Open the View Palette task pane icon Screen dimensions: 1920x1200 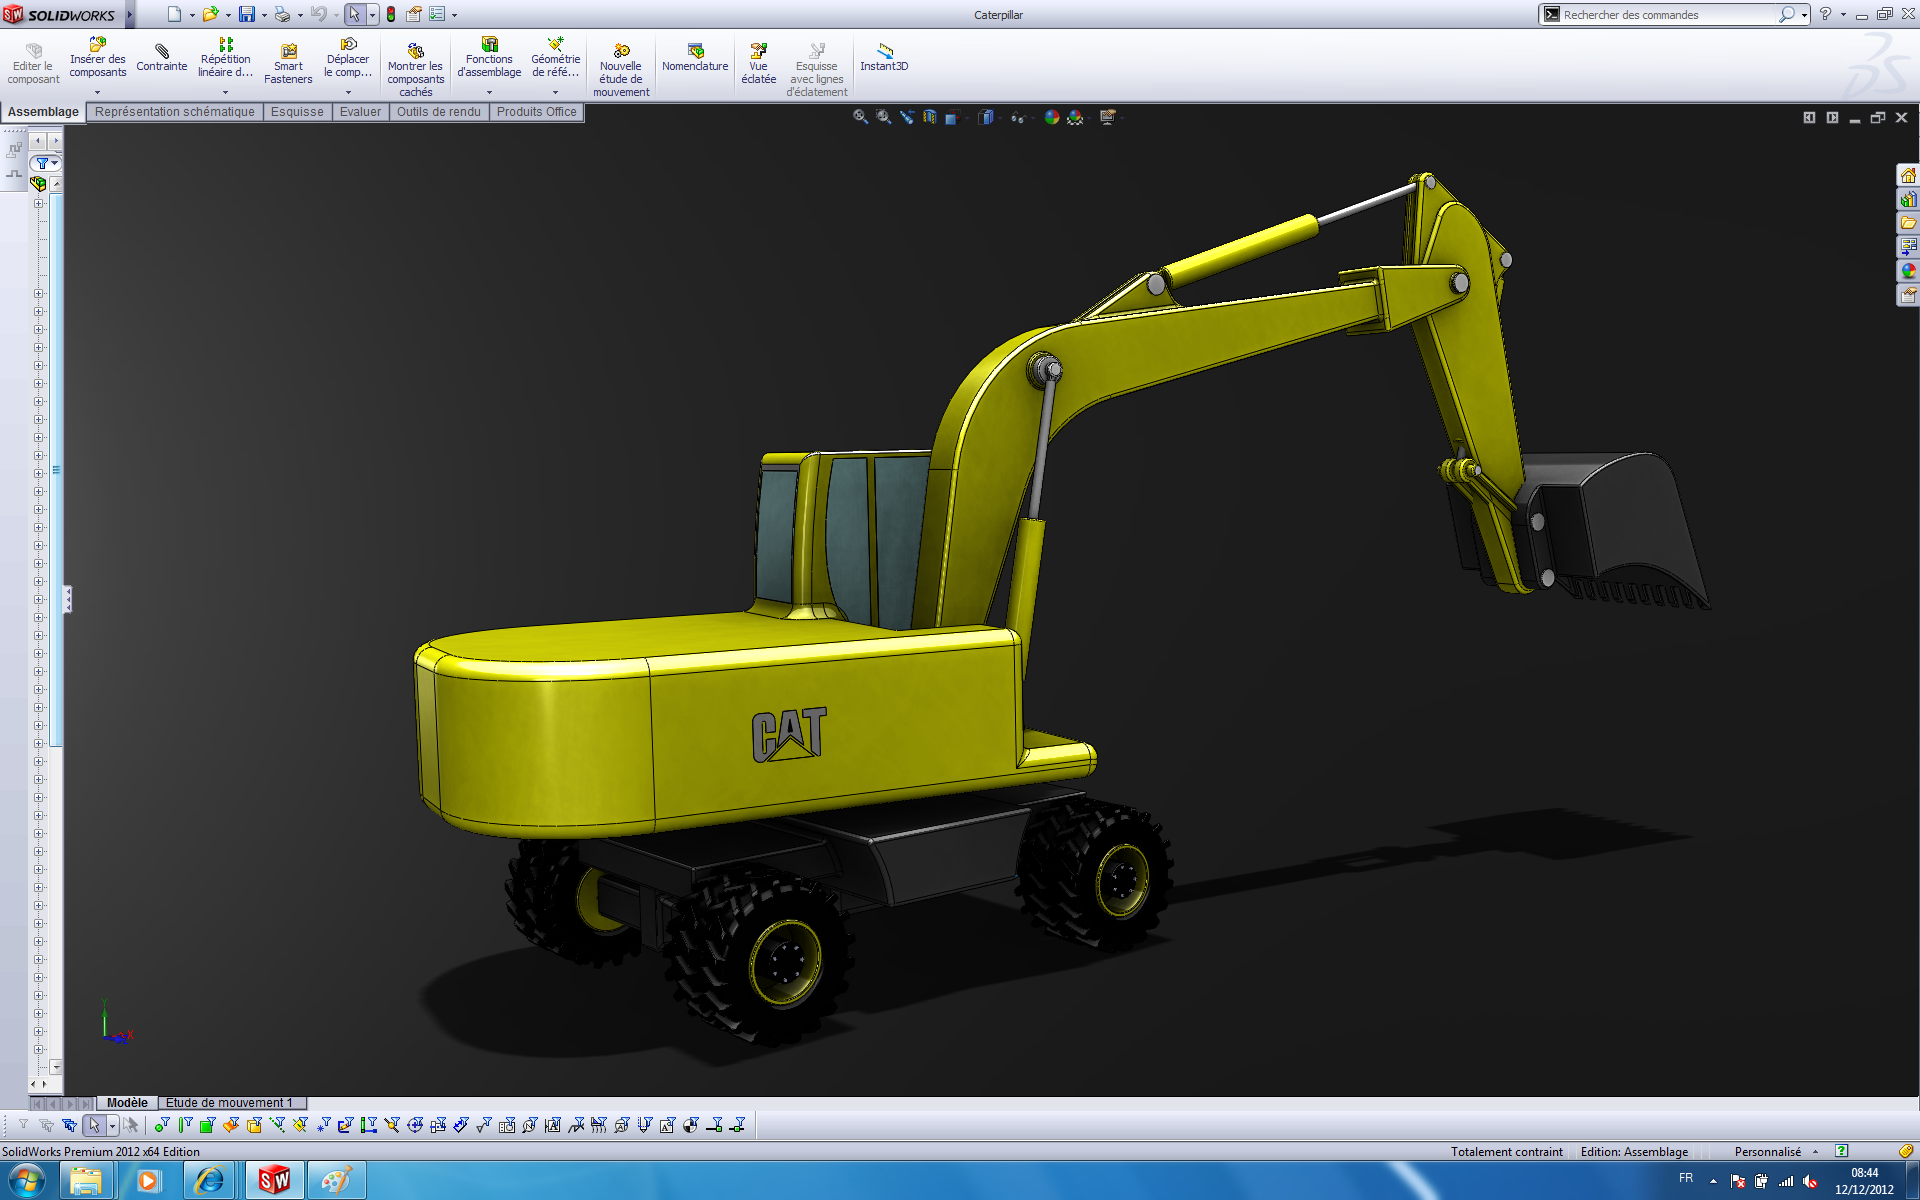point(1908,247)
